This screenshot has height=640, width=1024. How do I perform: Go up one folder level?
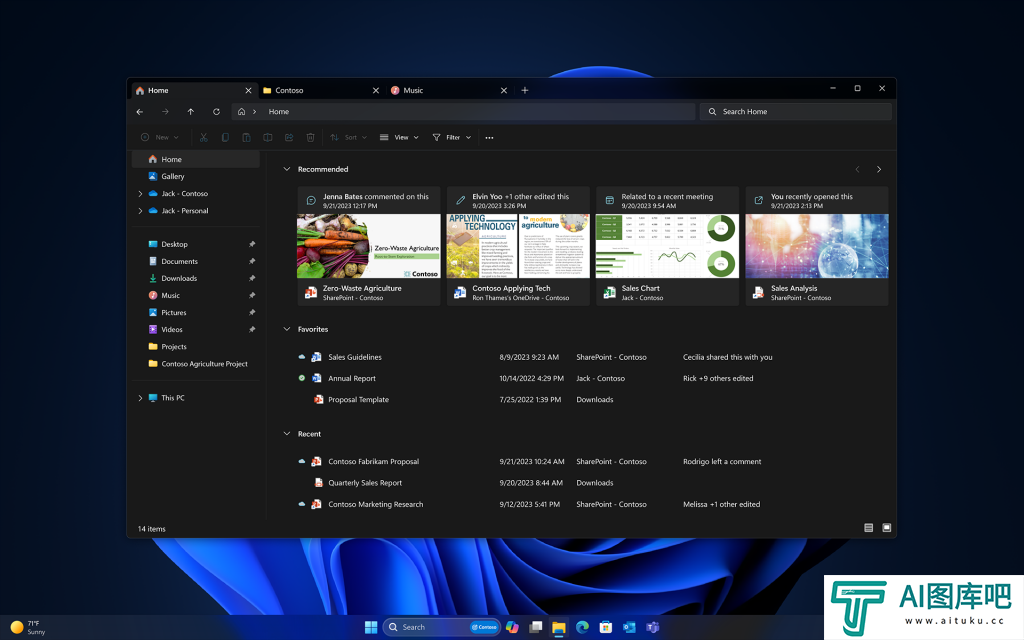point(191,112)
